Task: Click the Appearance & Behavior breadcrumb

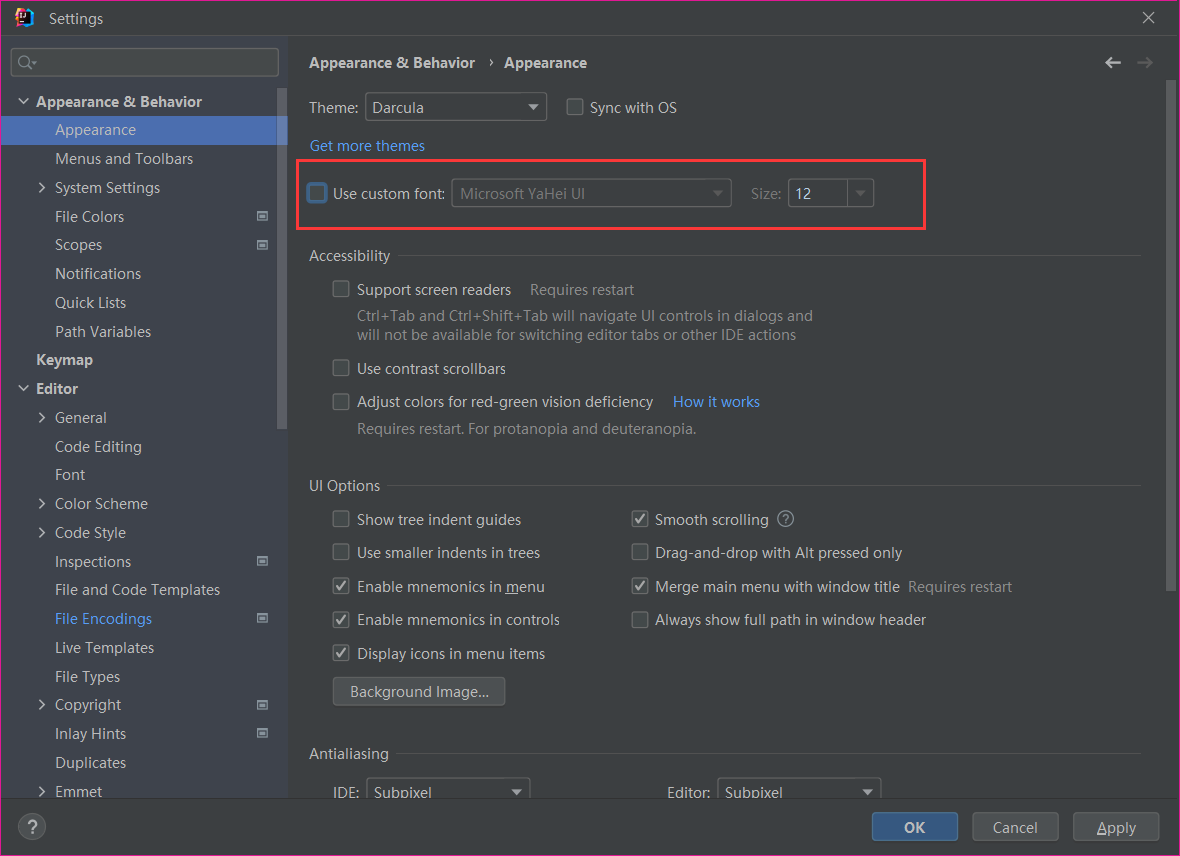Action: pos(392,62)
